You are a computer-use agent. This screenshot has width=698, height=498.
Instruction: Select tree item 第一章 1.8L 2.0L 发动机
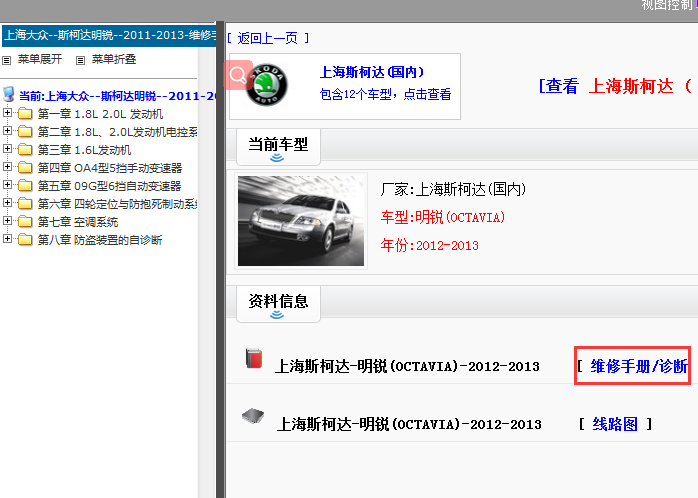[x=100, y=114]
